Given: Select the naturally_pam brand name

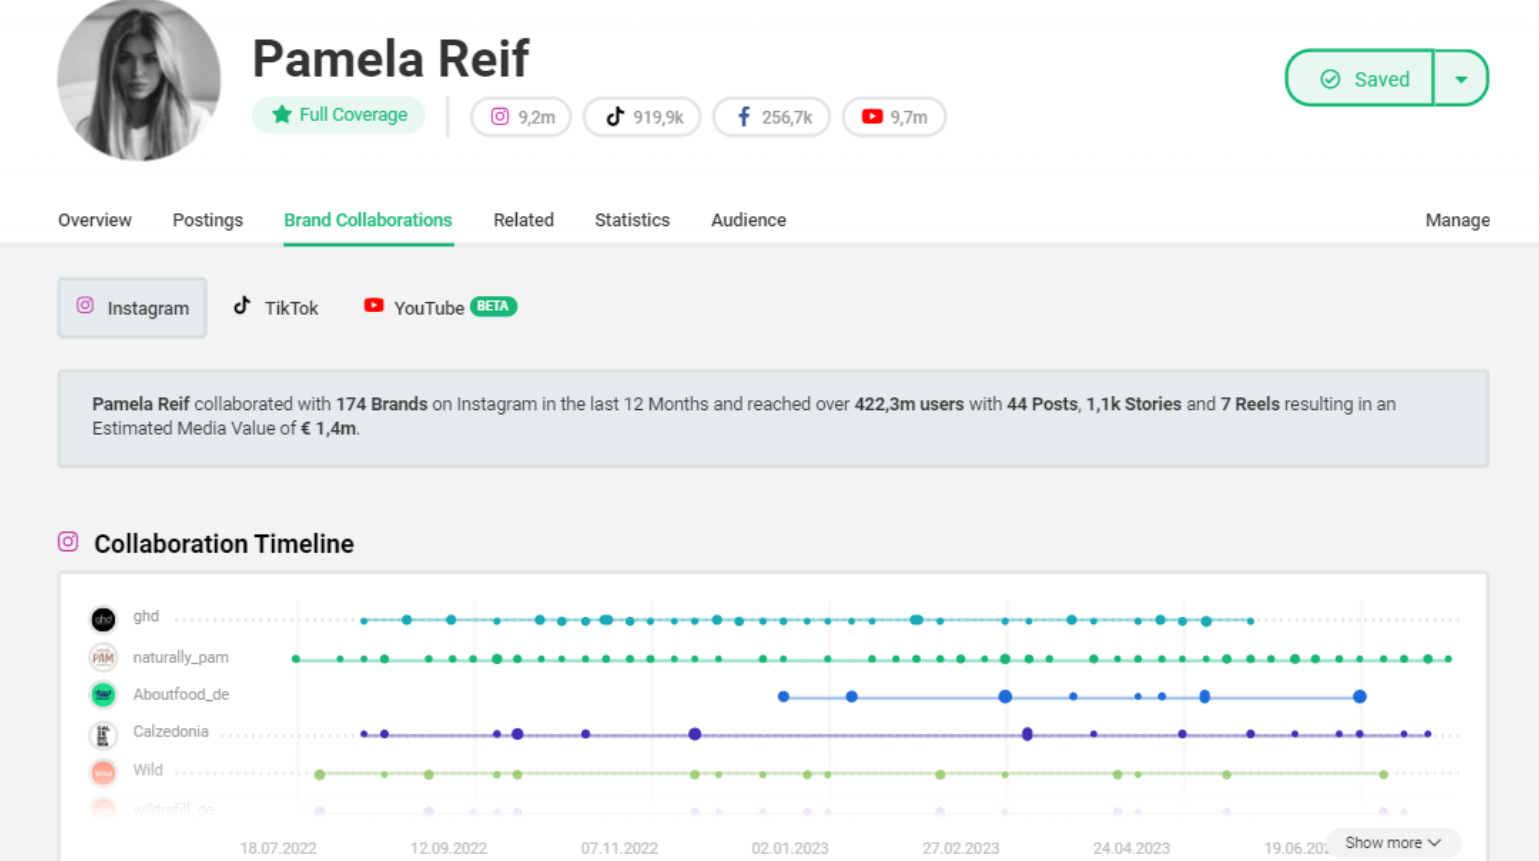Looking at the screenshot, I should [181, 657].
